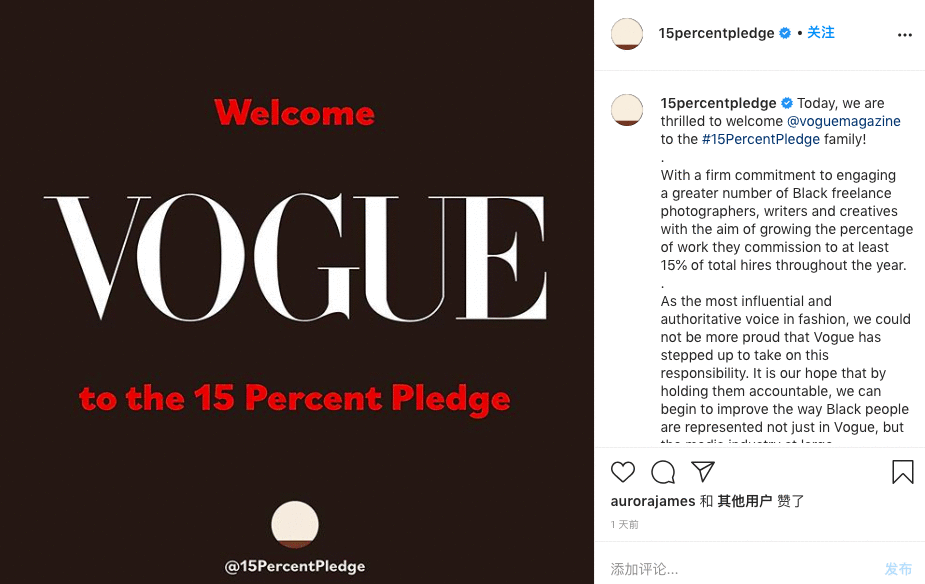
Task: Open 15percentpledge username in caption
Action: click(718, 103)
